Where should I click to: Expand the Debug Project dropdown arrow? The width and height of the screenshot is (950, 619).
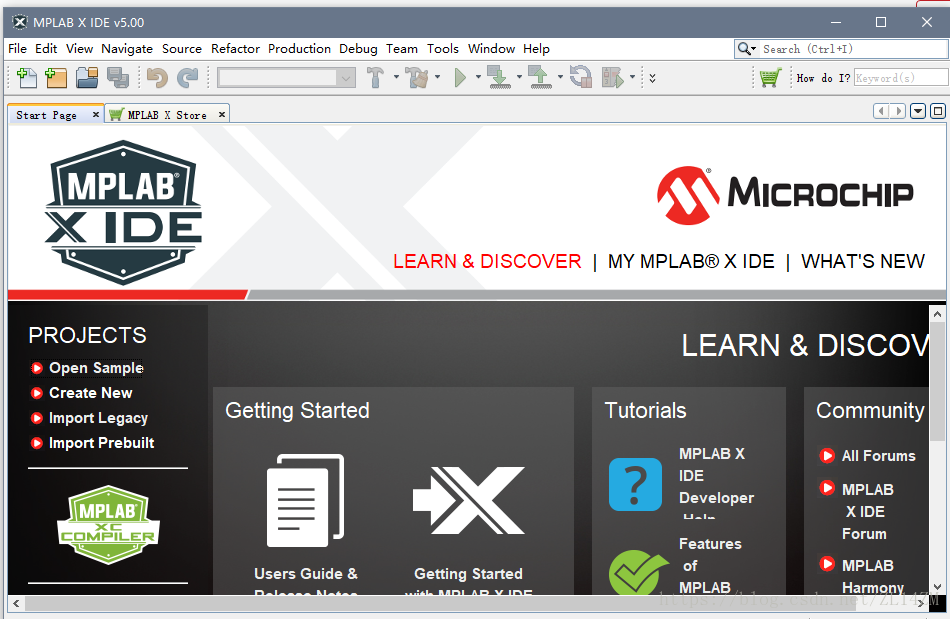coord(633,77)
